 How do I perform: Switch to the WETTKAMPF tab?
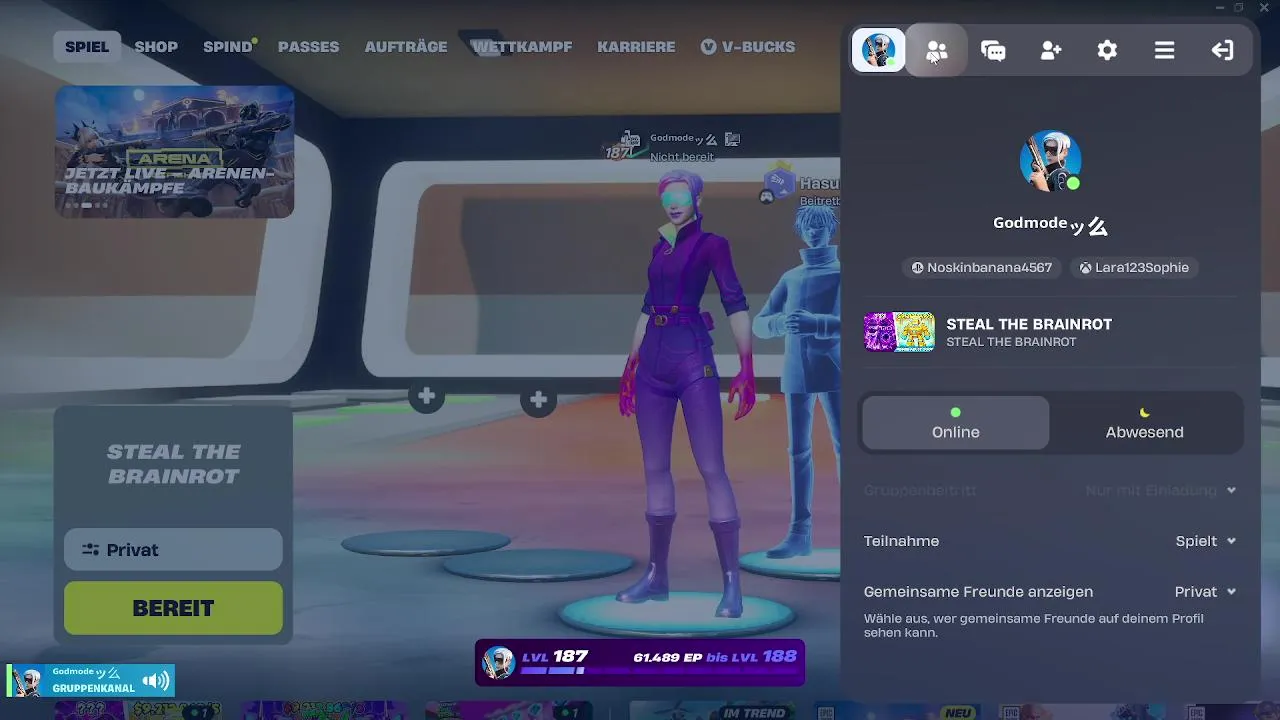[522, 47]
